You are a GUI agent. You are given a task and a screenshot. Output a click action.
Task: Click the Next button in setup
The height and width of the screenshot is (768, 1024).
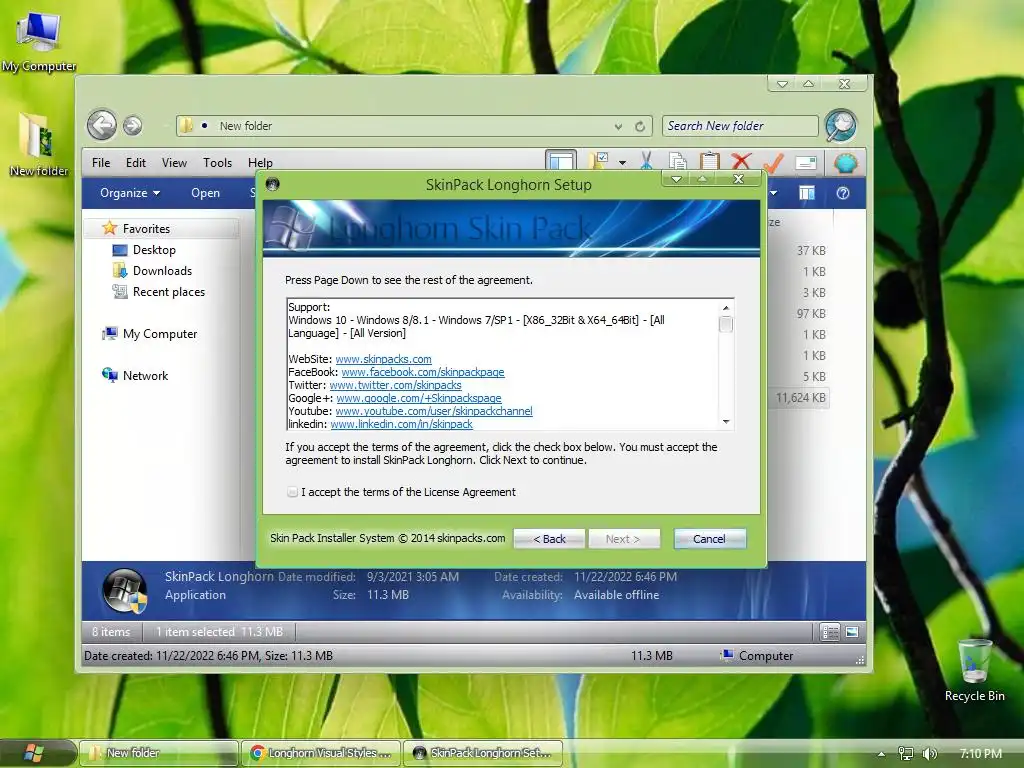point(624,539)
